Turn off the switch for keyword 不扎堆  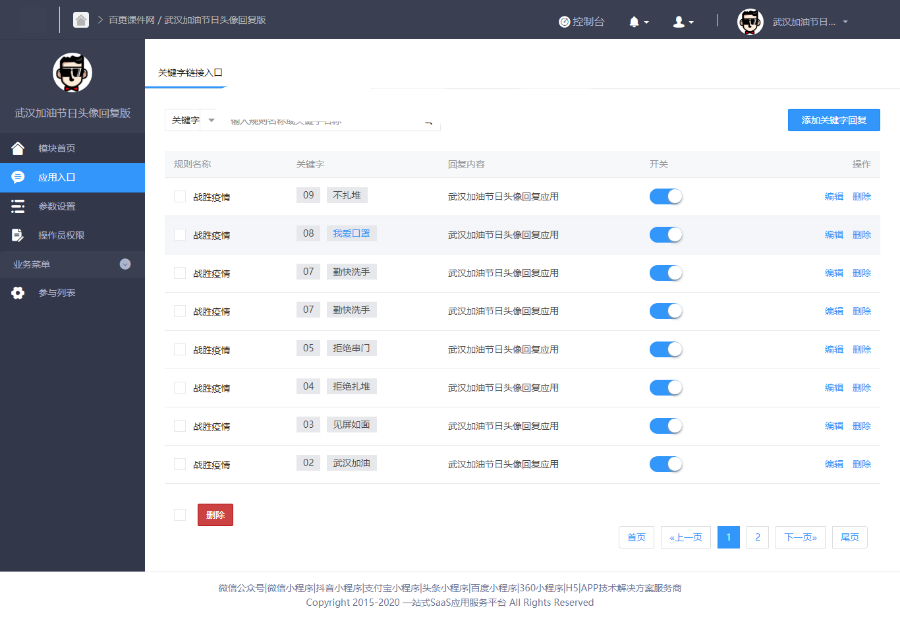click(x=665, y=196)
